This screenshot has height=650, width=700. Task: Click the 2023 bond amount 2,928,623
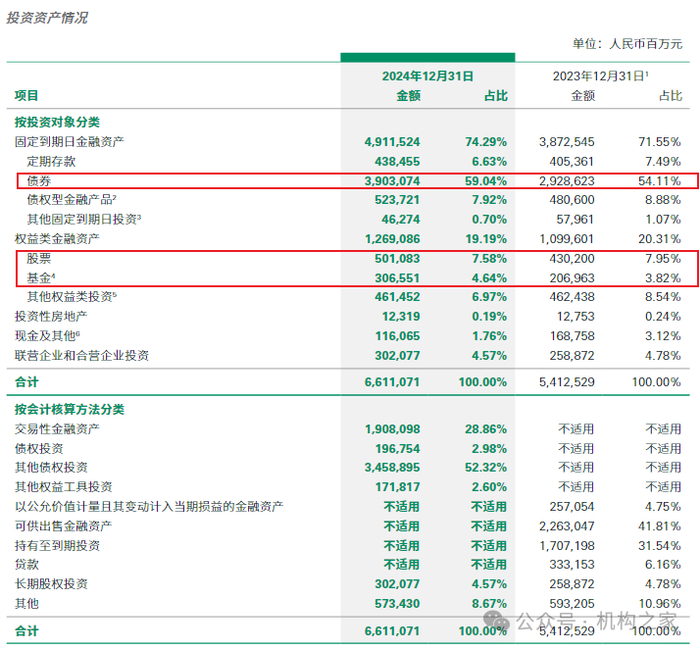(x=567, y=181)
